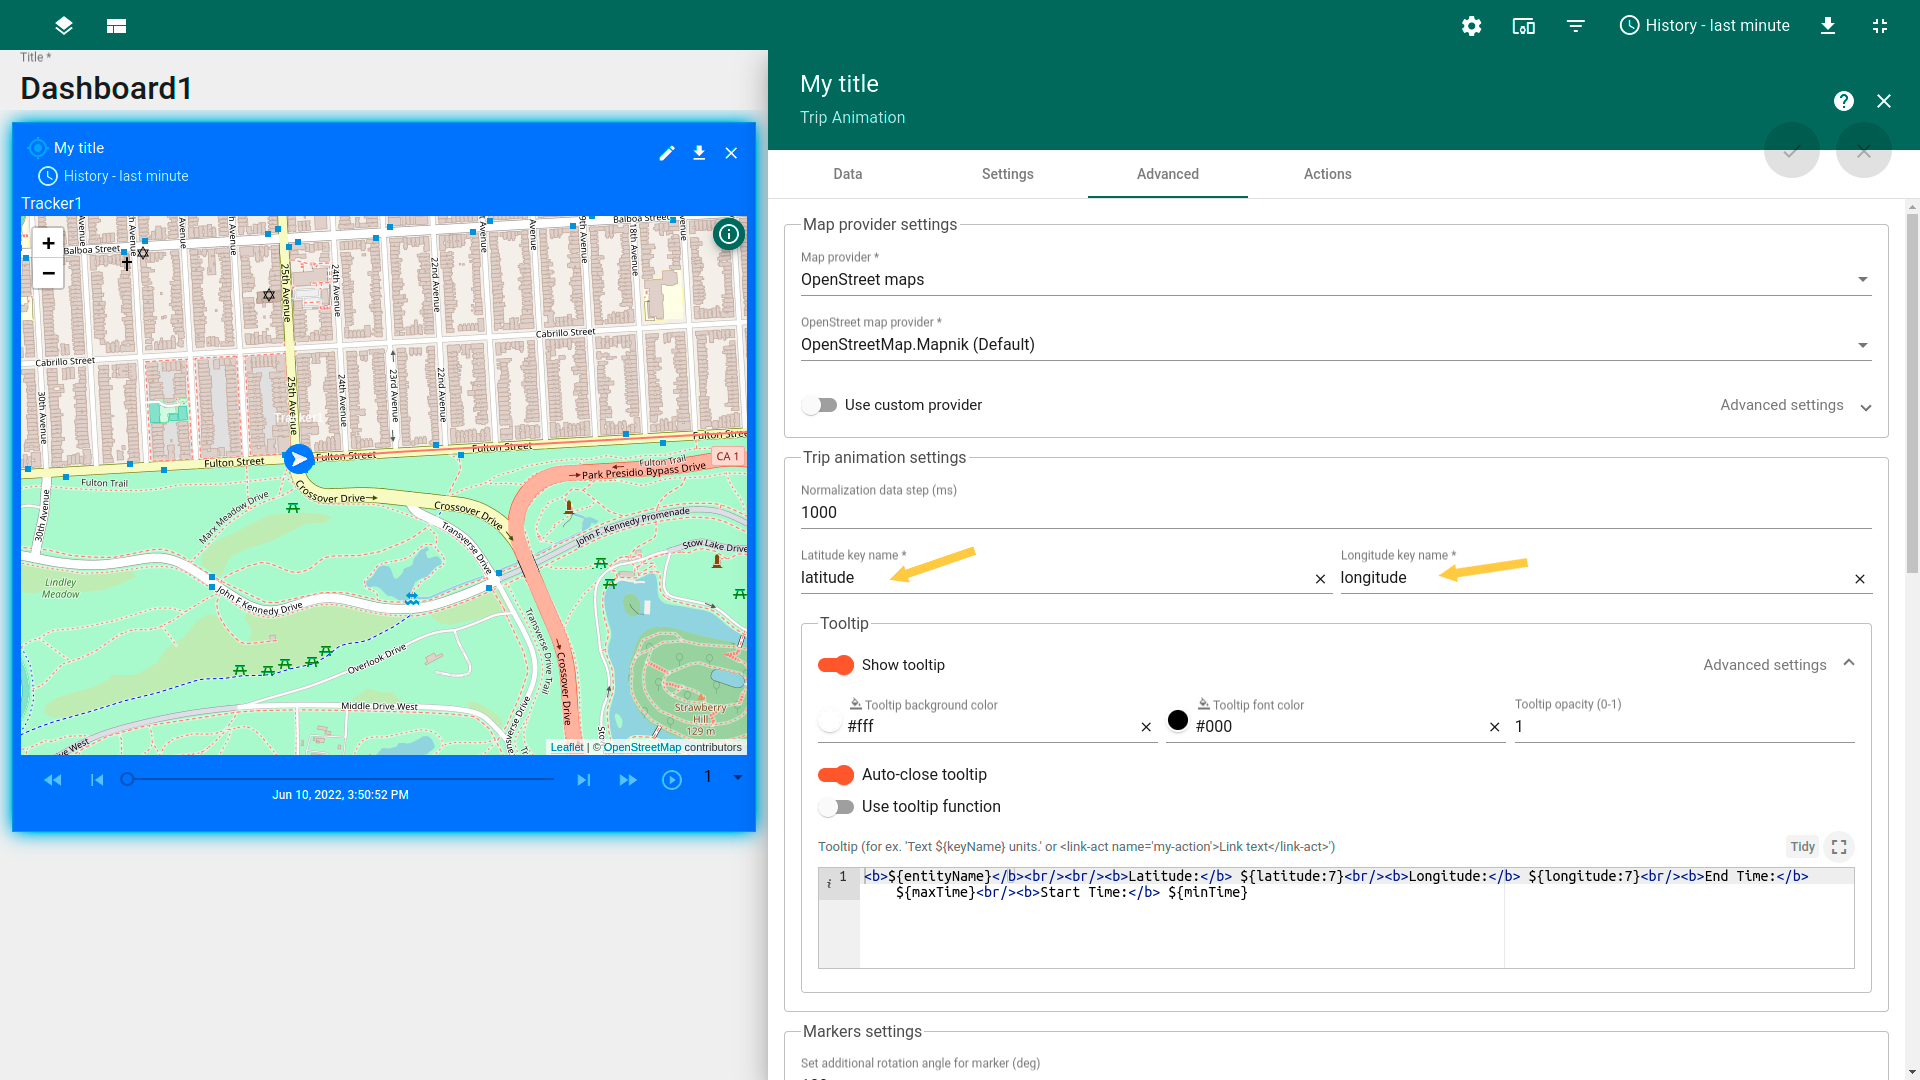Export dashboard with top download icon
This screenshot has height=1080, width=1920.
1827,26
